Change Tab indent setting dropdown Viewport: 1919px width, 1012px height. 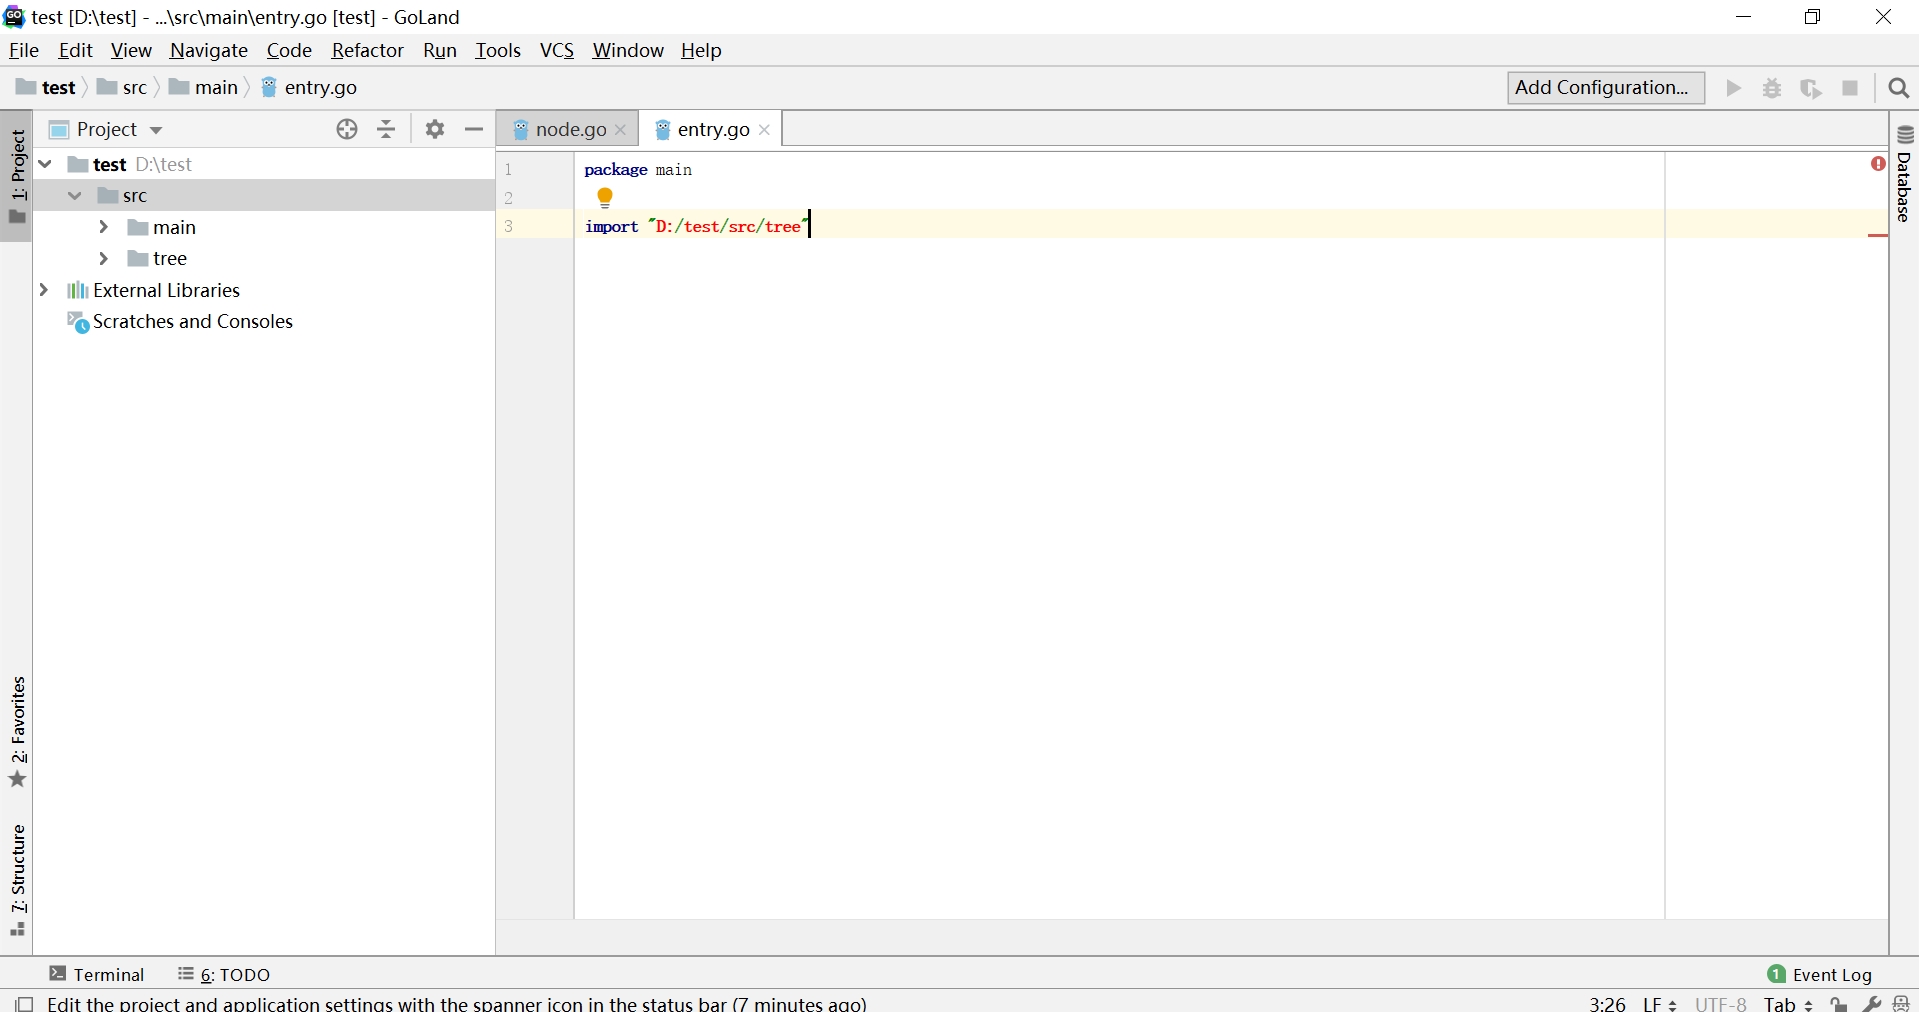(x=1789, y=1004)
